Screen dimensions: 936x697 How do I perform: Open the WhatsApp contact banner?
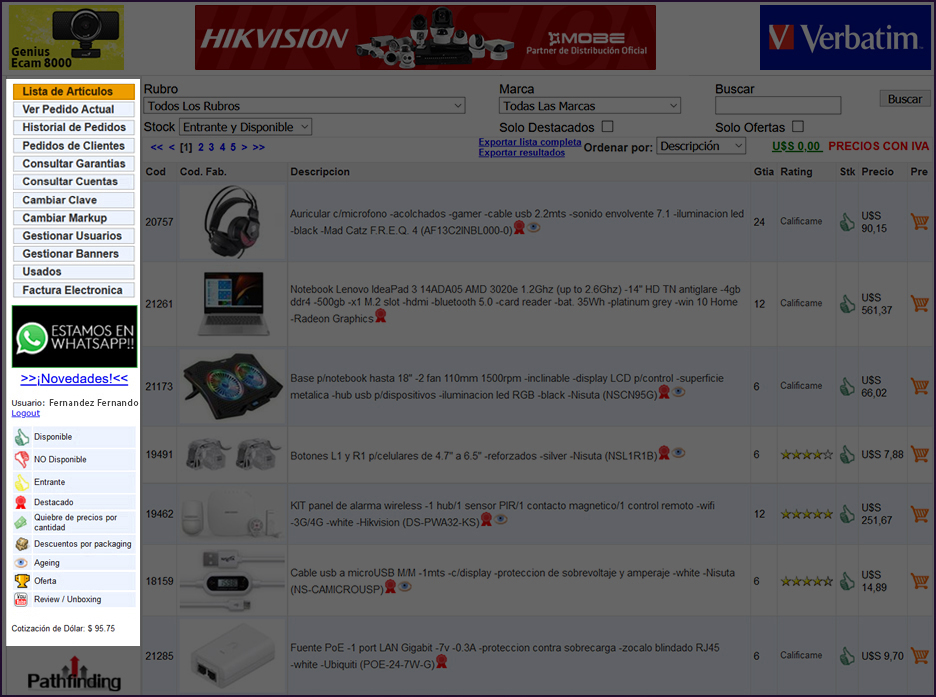click(x=74, y=336)
